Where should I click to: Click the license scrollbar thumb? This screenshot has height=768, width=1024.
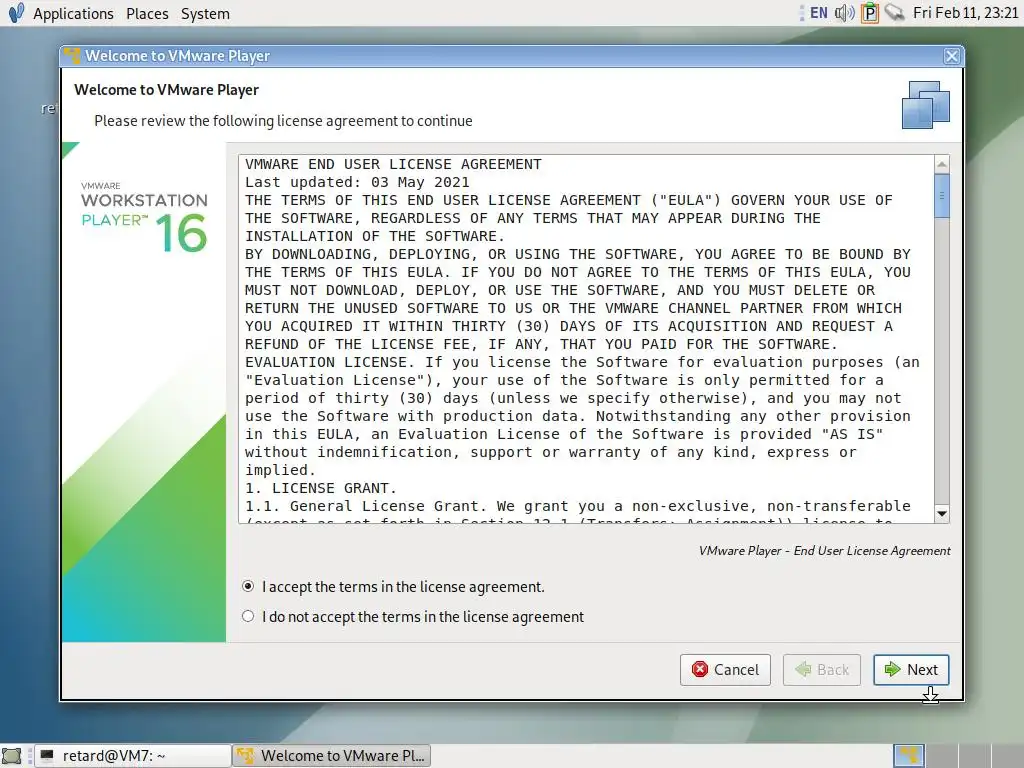point(942,195)
